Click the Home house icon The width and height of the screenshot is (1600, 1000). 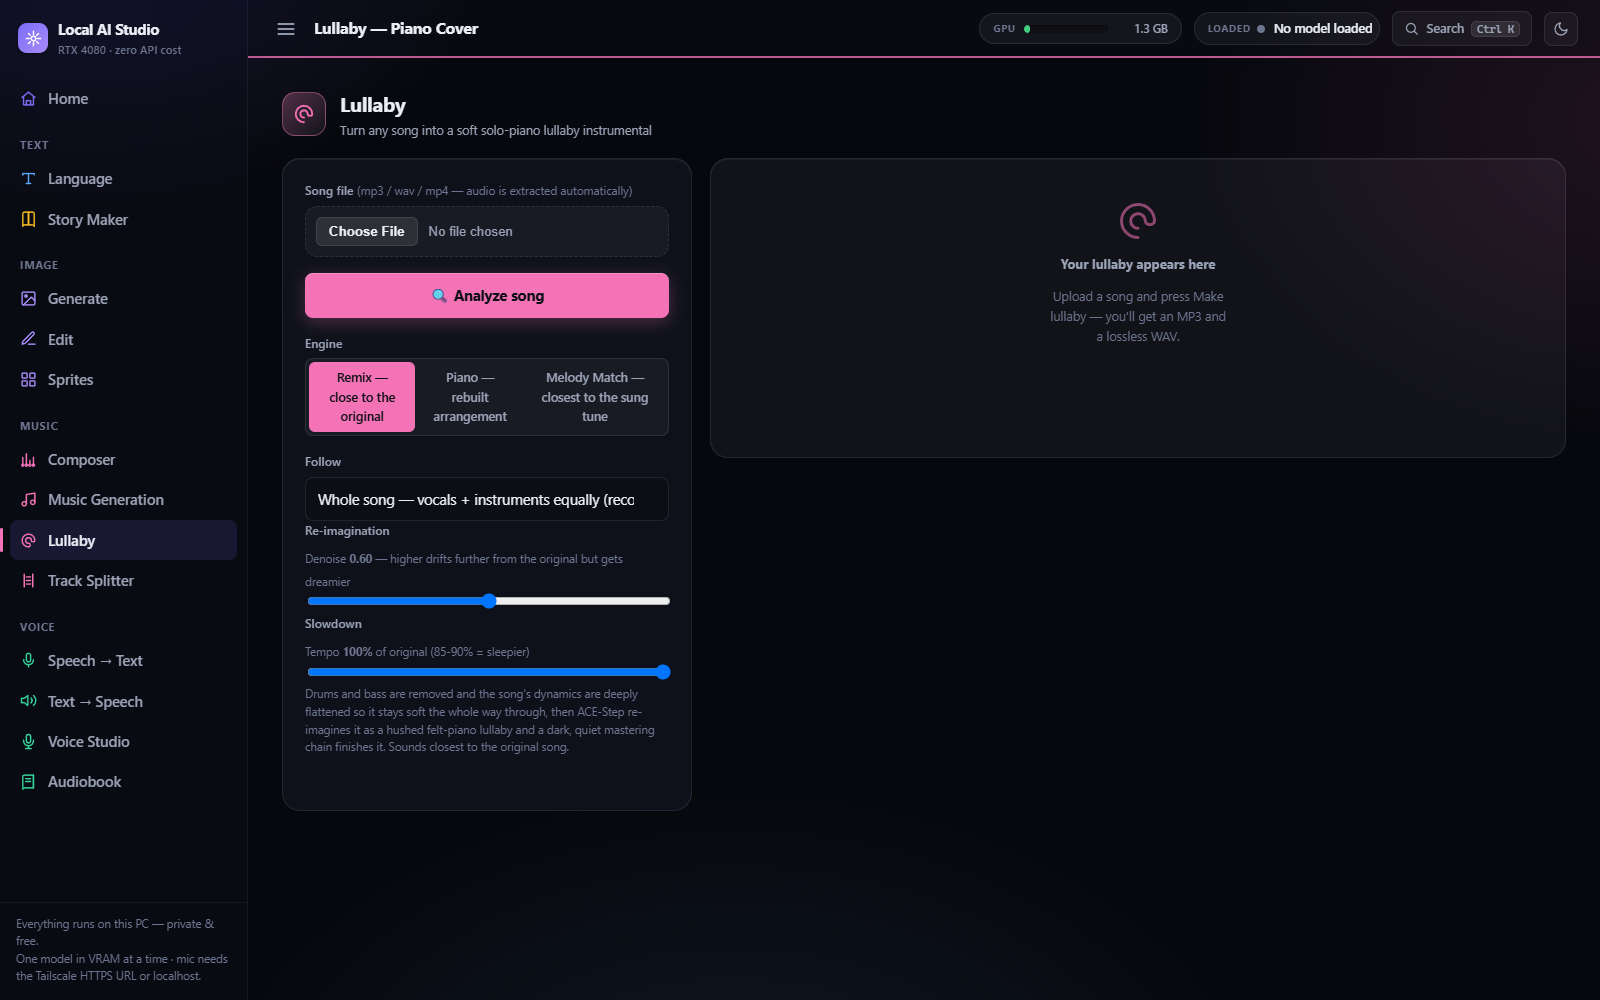pyautogui.click(x=29, y=99)
